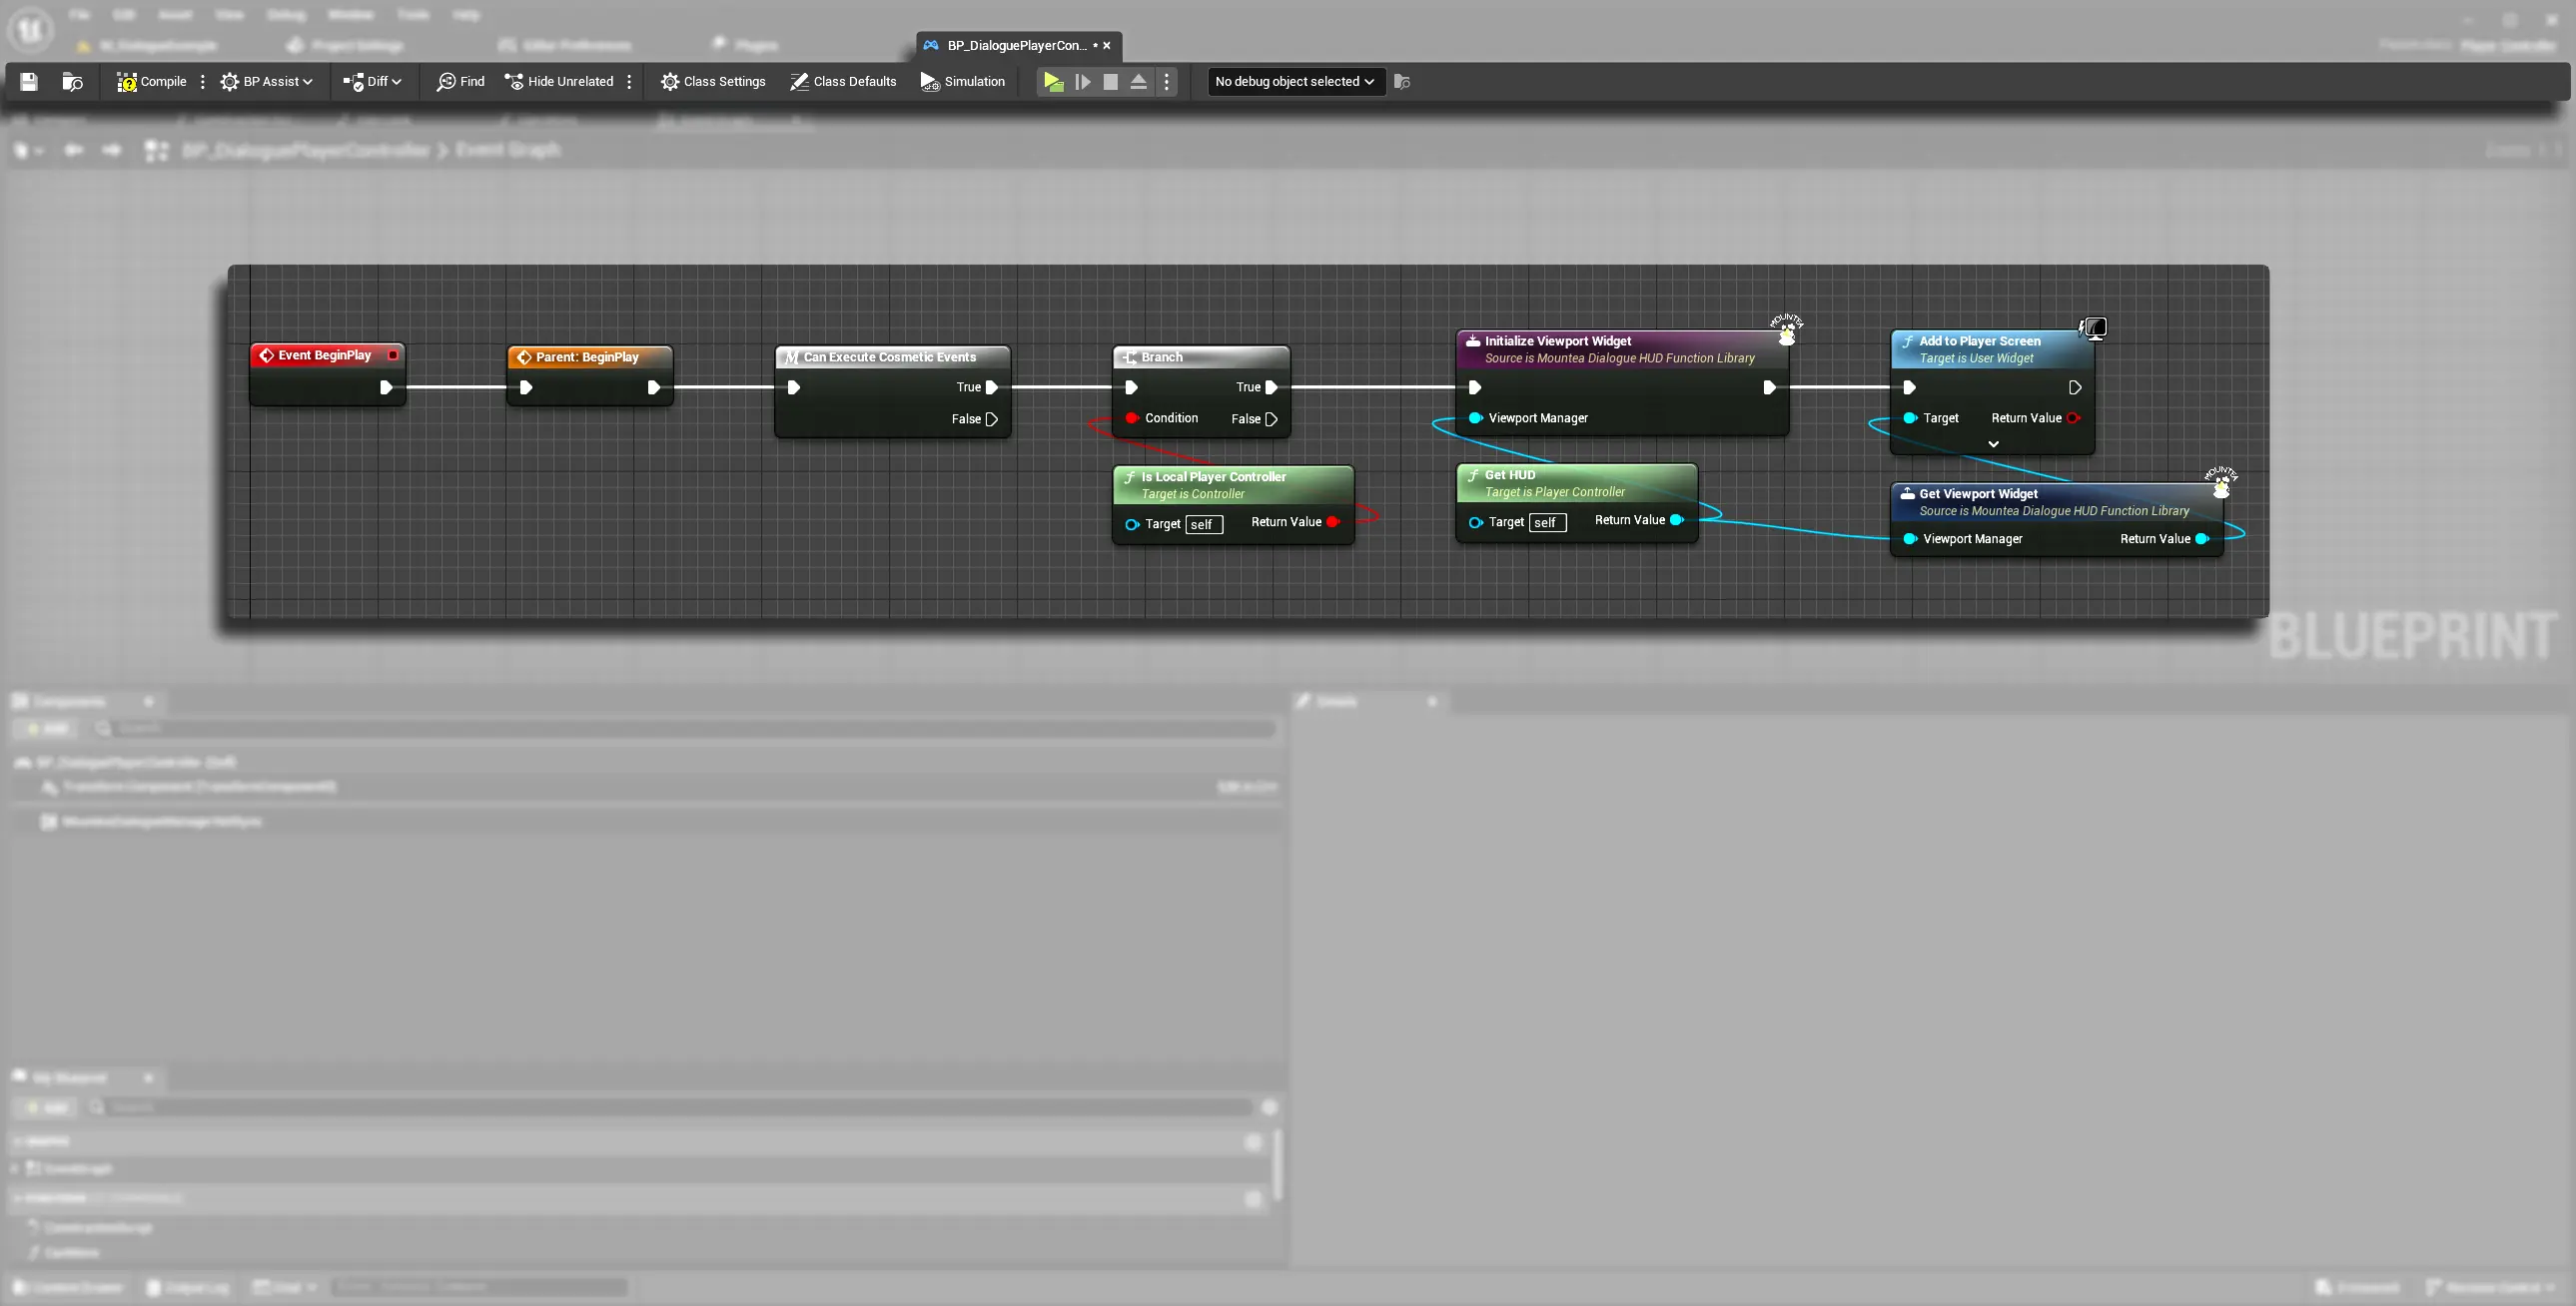Select the BP_DialoguePlayerCon... tab
2576x1306 pixels.
[x=1016, y=45]
